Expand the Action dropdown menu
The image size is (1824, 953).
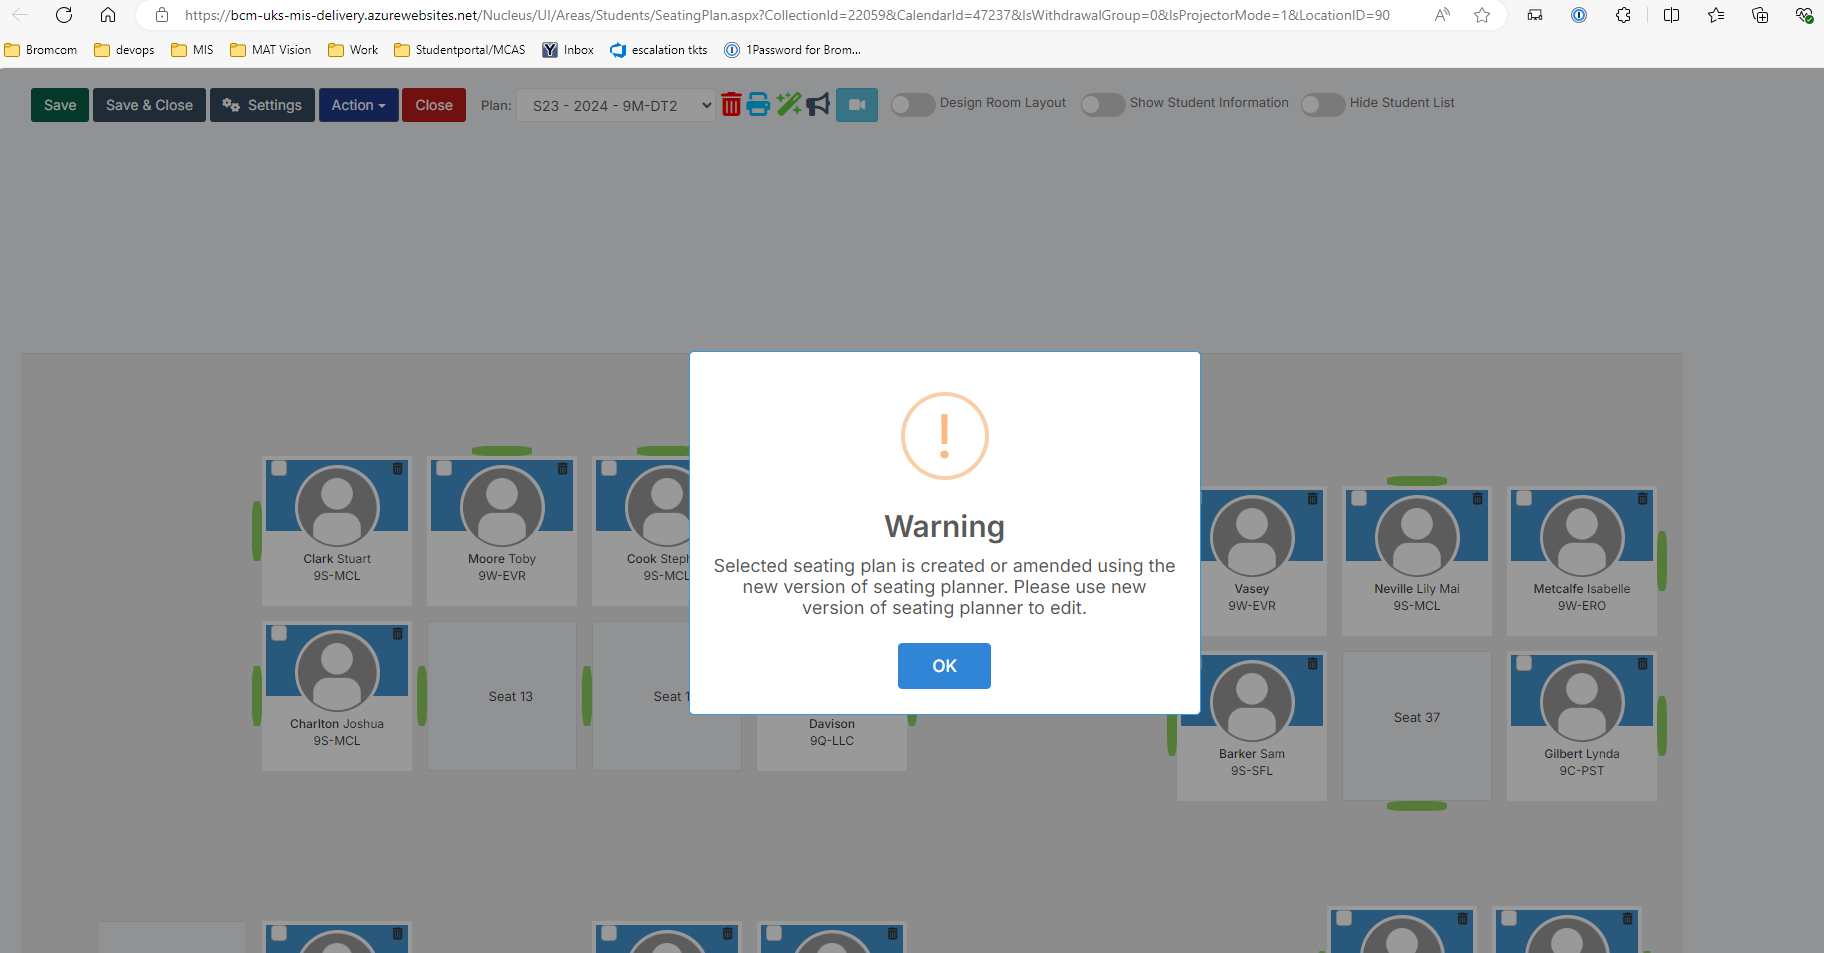[x=358, y=105]
